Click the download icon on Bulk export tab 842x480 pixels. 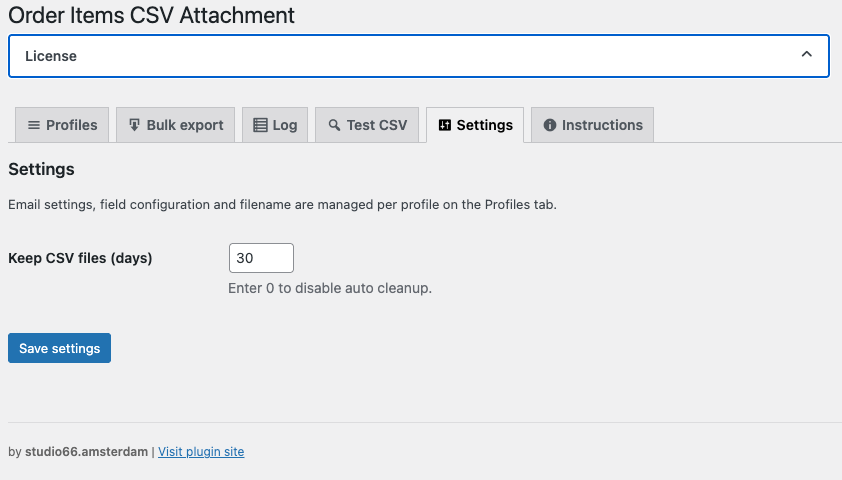(134, 125)
